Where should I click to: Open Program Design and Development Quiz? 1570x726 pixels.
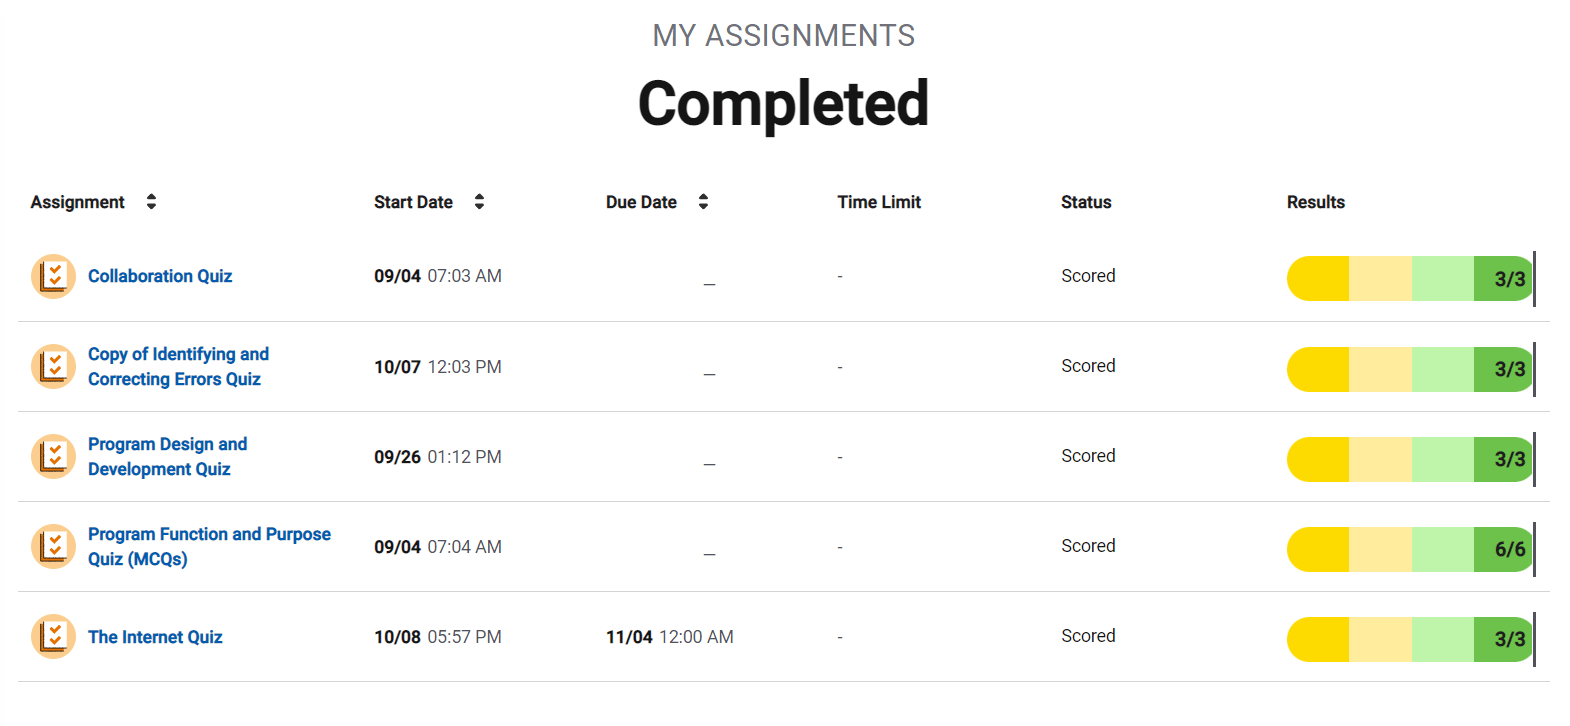point(167,456)
